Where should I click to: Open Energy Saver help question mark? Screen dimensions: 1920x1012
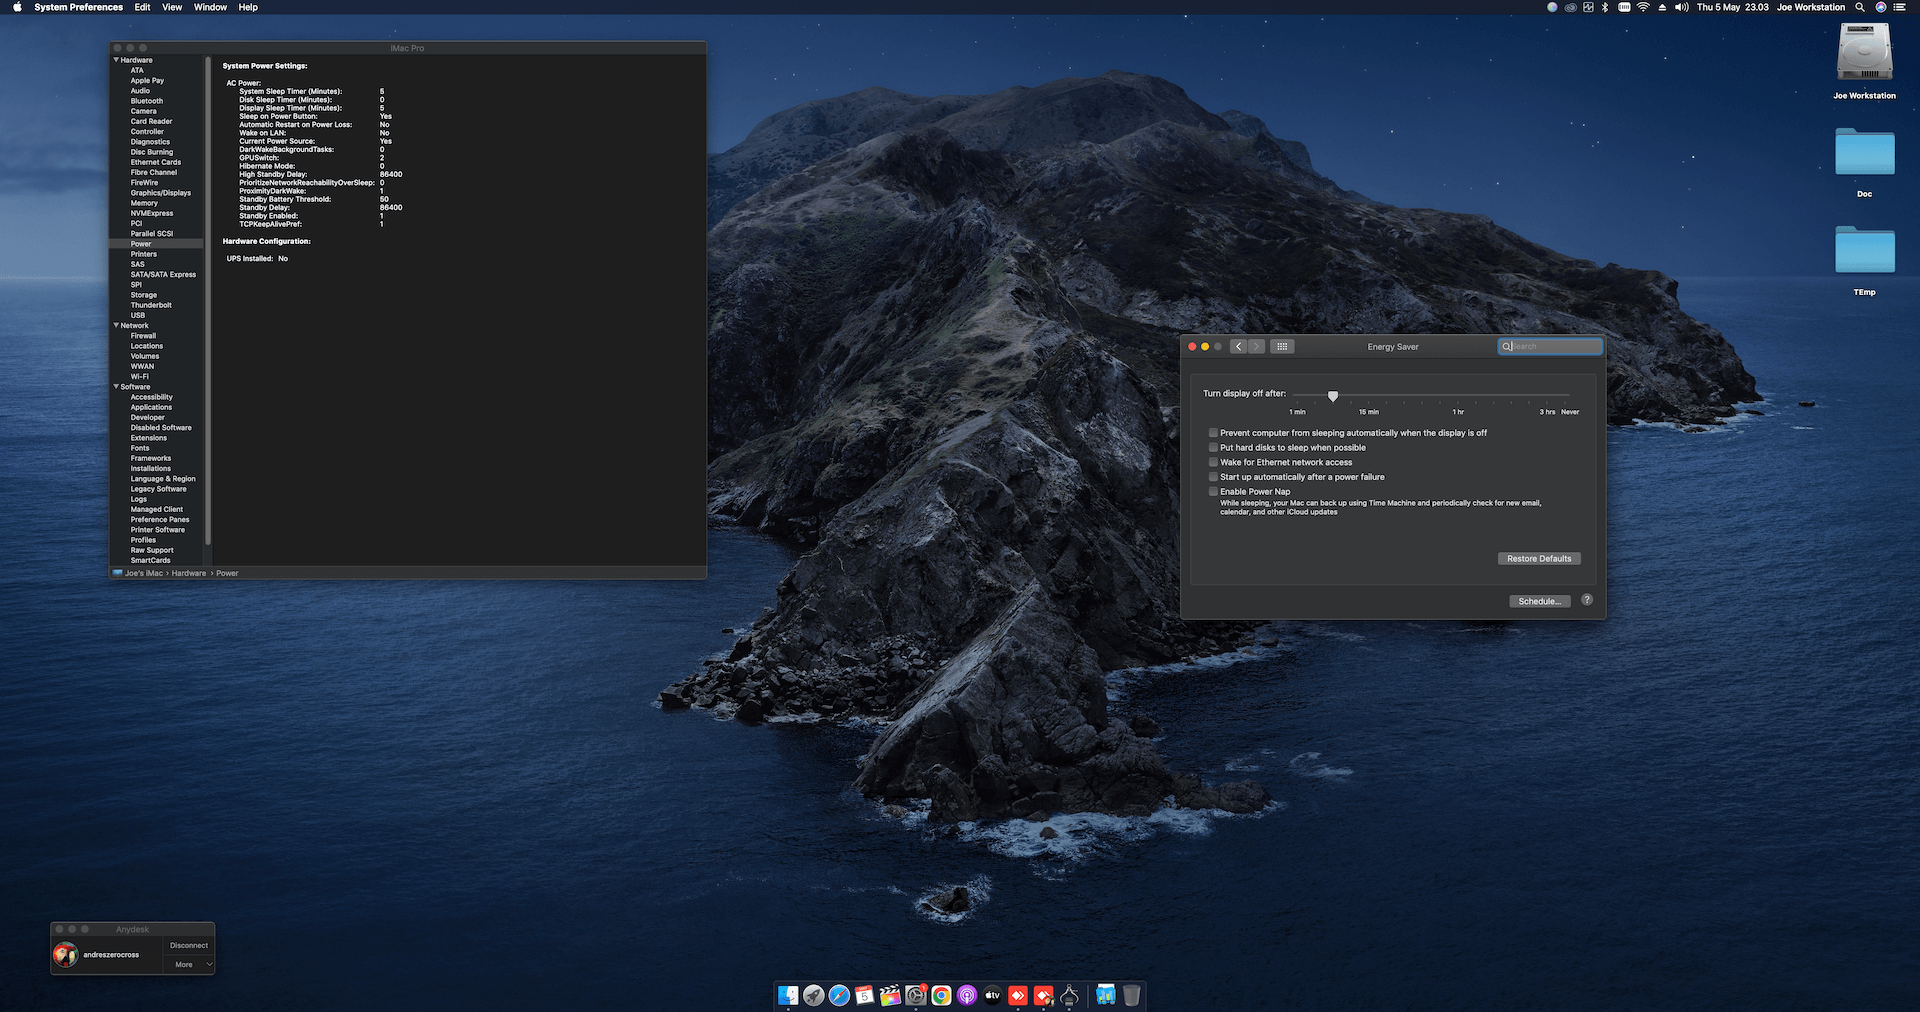point(1587,600)
